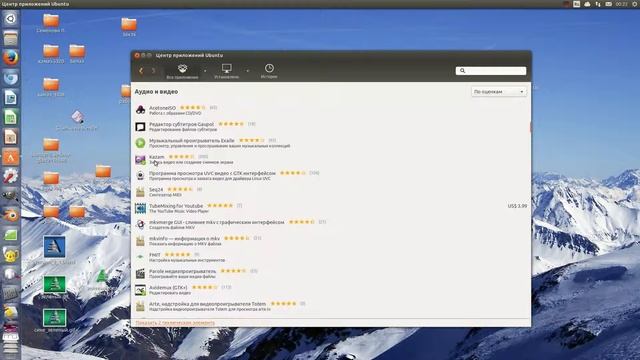
Task: Click the 'Seq24' title text
Action: pos(156,189)
